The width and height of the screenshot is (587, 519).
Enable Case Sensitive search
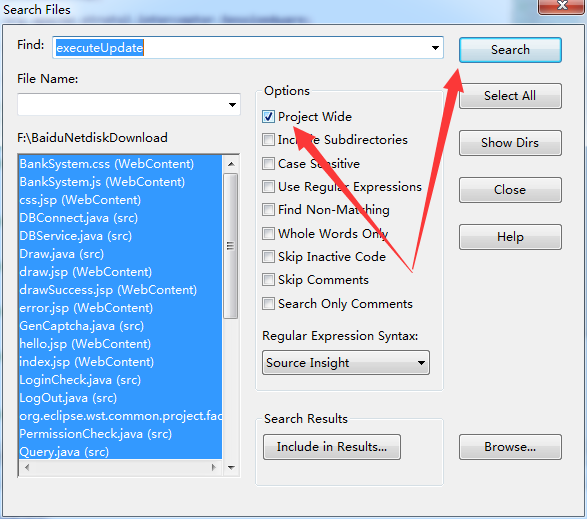268,164
